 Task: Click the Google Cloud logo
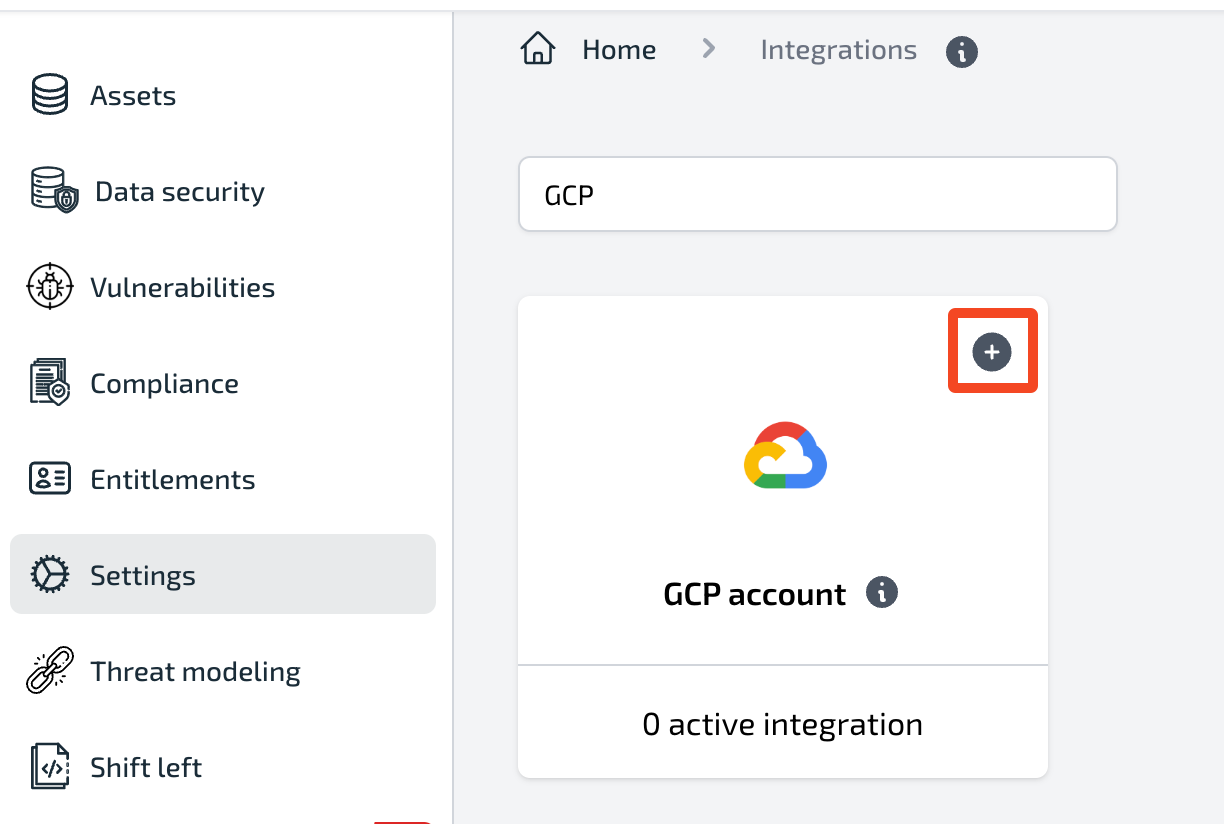point(785,455)
